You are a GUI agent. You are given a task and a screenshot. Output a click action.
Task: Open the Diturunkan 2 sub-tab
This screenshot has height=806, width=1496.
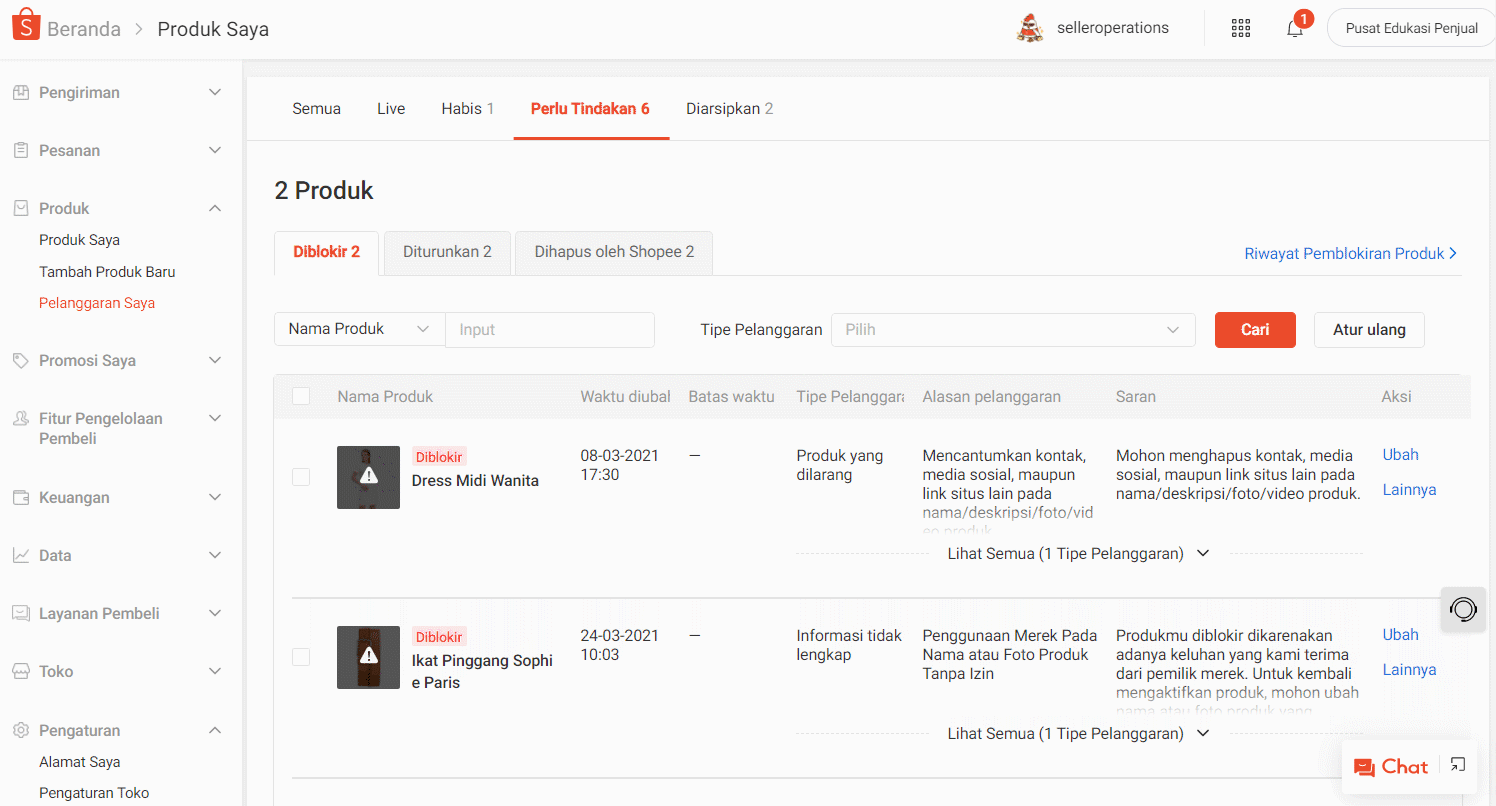(x=447, y=252)
